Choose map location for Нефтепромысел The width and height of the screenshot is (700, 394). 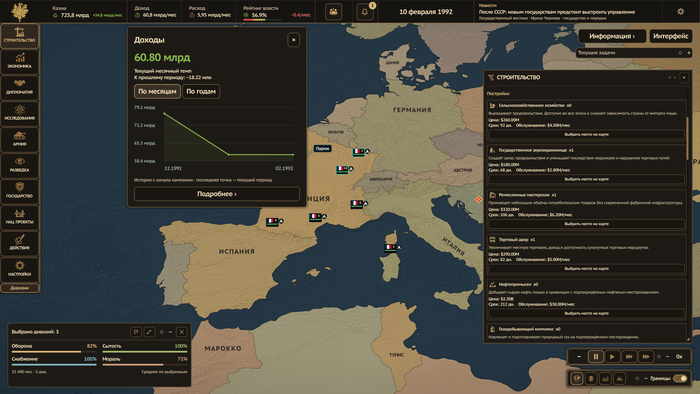587,313
